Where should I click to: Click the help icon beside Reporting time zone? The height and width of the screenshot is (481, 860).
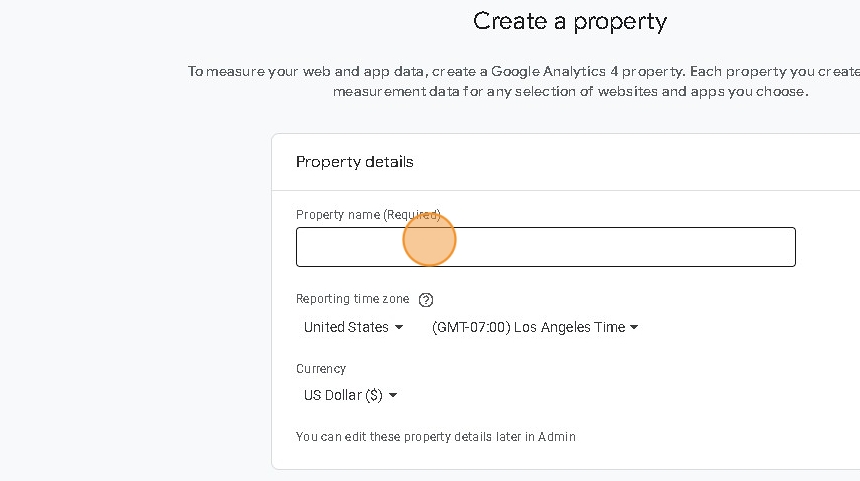(x=426, y=299)
